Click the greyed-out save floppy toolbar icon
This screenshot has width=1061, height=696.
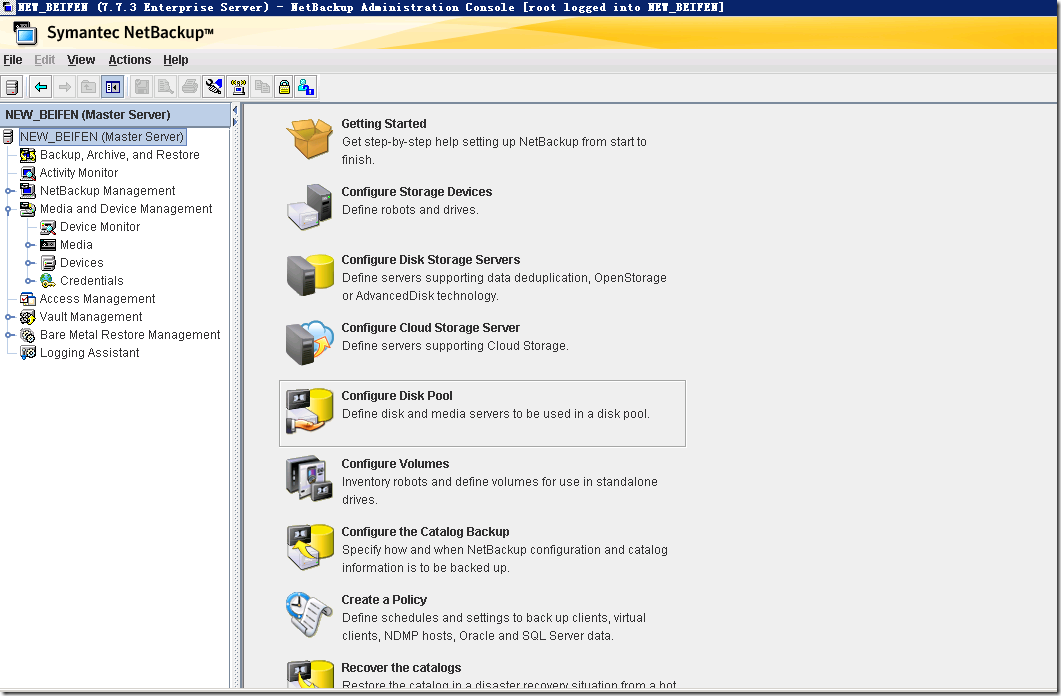(x=142, y=87)
